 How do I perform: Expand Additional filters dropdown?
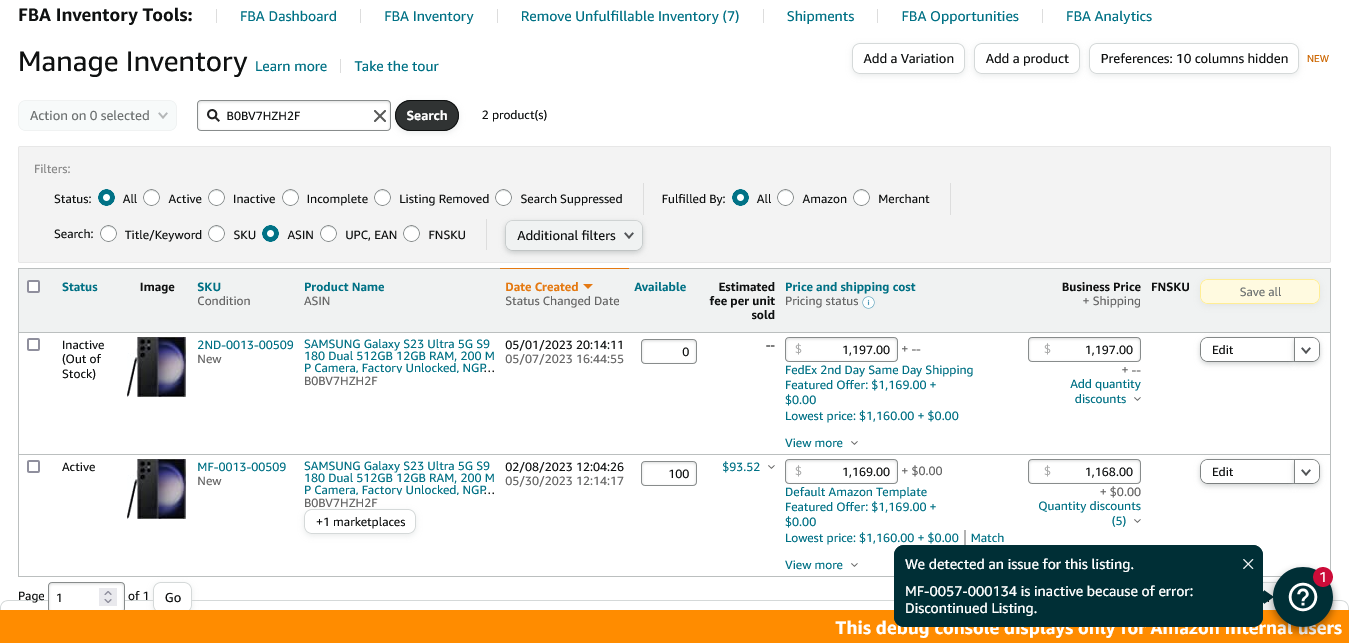pos(574,235)
